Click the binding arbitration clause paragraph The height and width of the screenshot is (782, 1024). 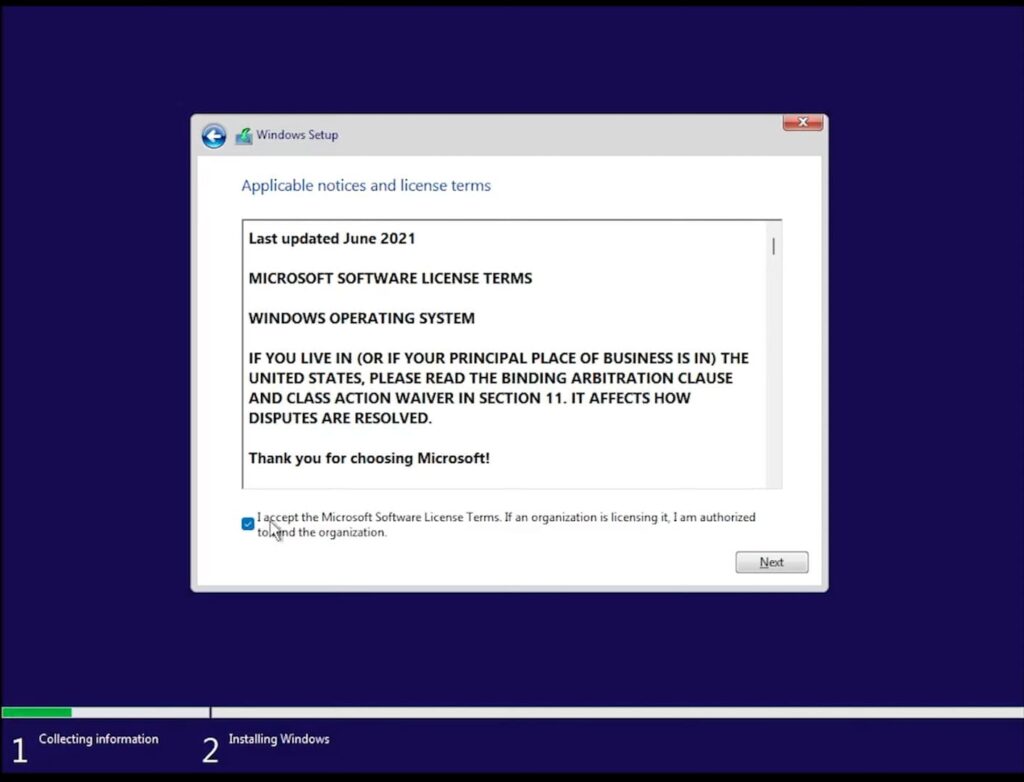(x=497, y=388)
